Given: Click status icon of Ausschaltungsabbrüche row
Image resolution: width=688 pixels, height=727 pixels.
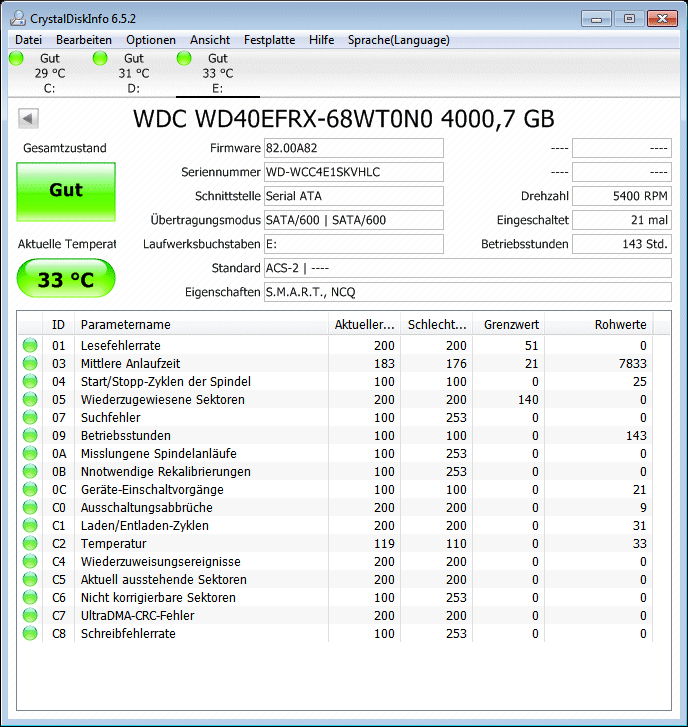Looking at the screenshot, I should click(30, 508).
